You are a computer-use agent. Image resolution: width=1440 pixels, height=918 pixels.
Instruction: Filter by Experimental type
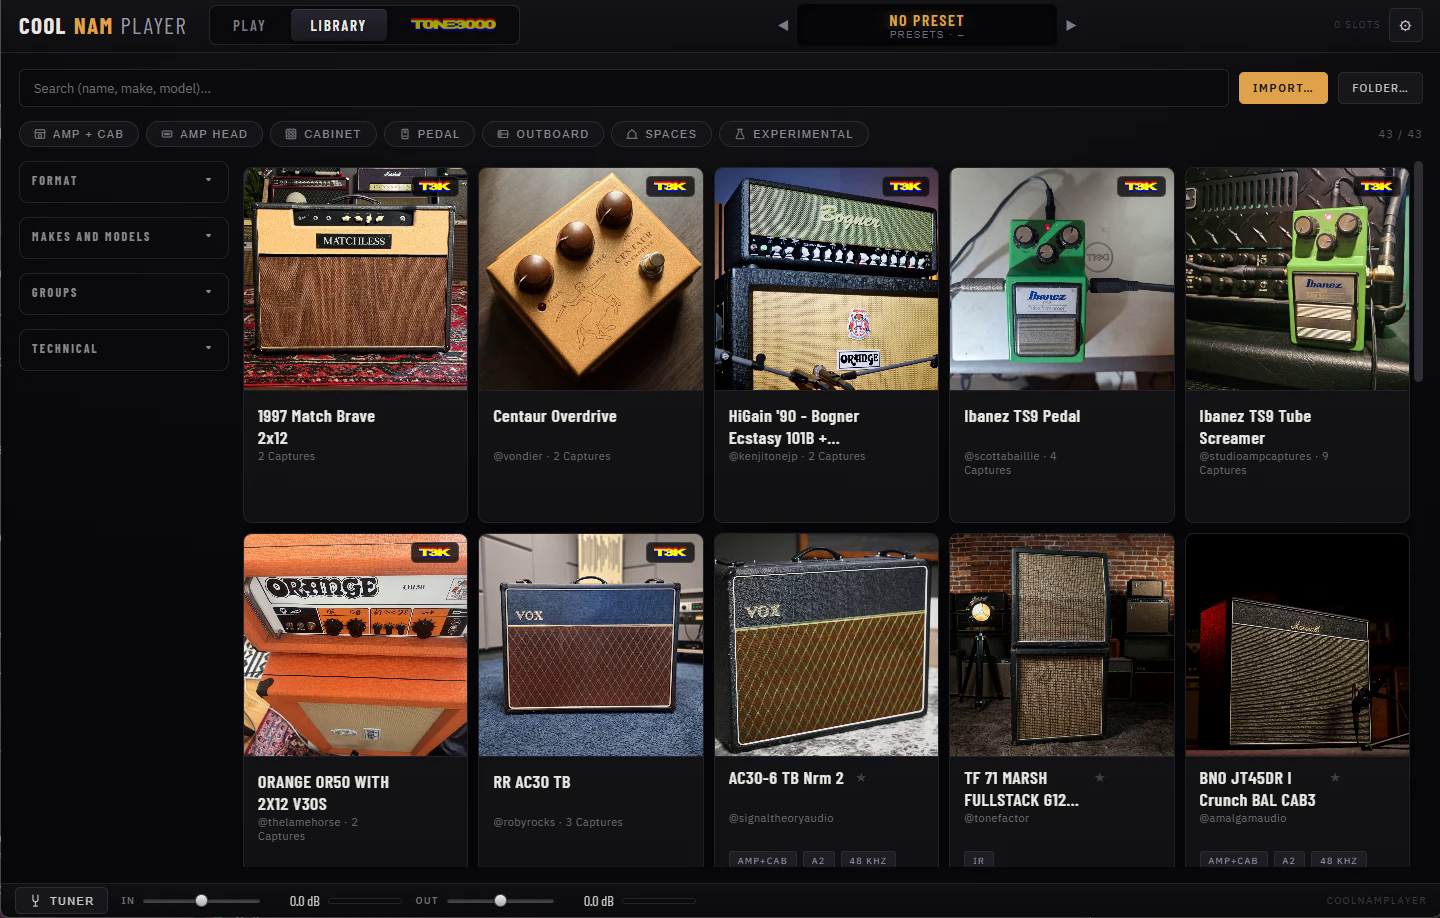tap(793, 134)
